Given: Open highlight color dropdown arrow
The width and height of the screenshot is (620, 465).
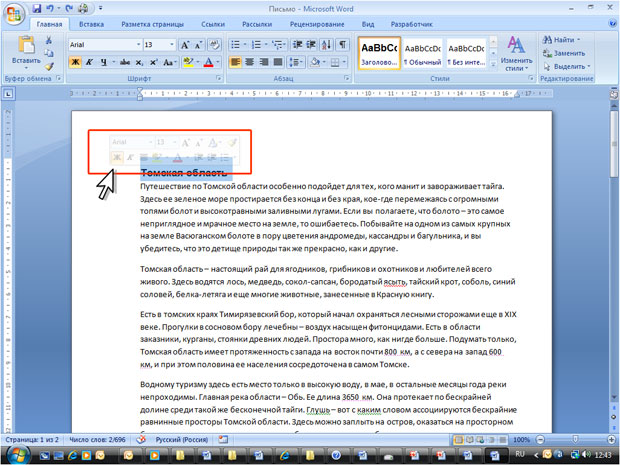Looking at the screenshot, I should click(x=198, y=62).
